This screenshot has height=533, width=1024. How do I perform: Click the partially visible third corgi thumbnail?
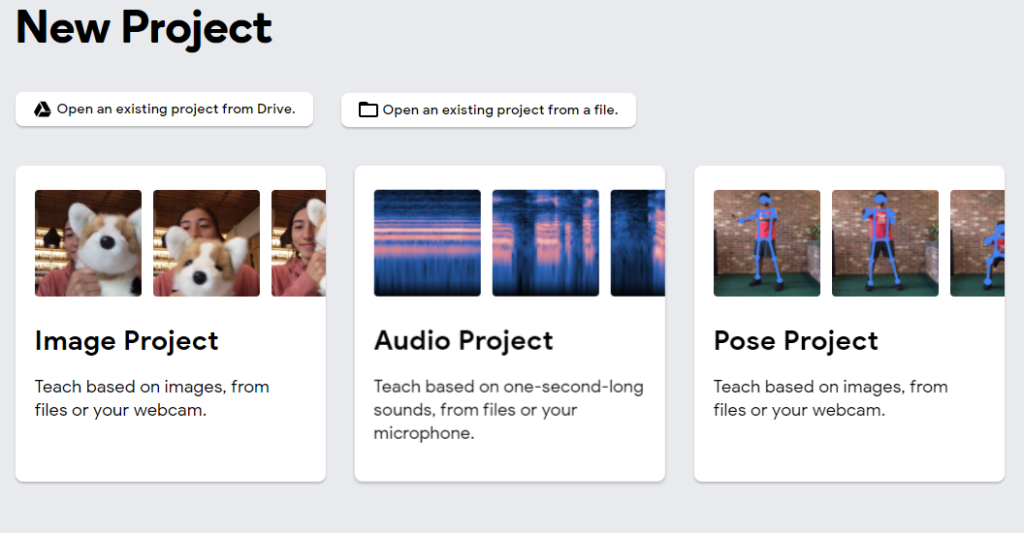(298, 243)
